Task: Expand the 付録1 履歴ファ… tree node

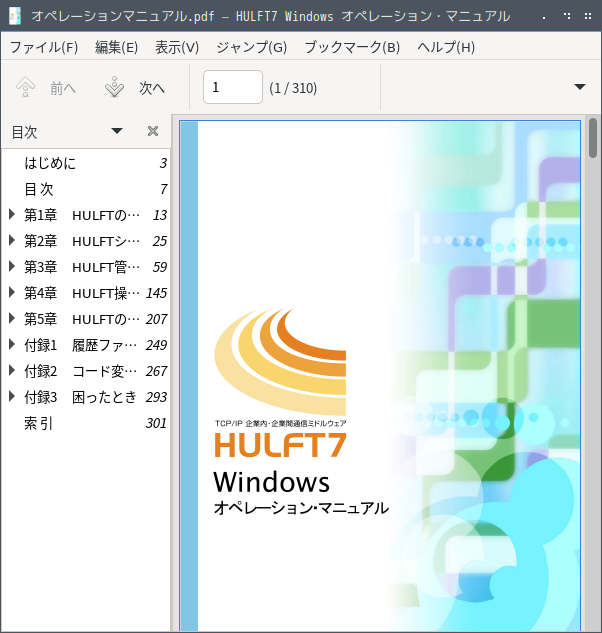Action: click(12, 344)
